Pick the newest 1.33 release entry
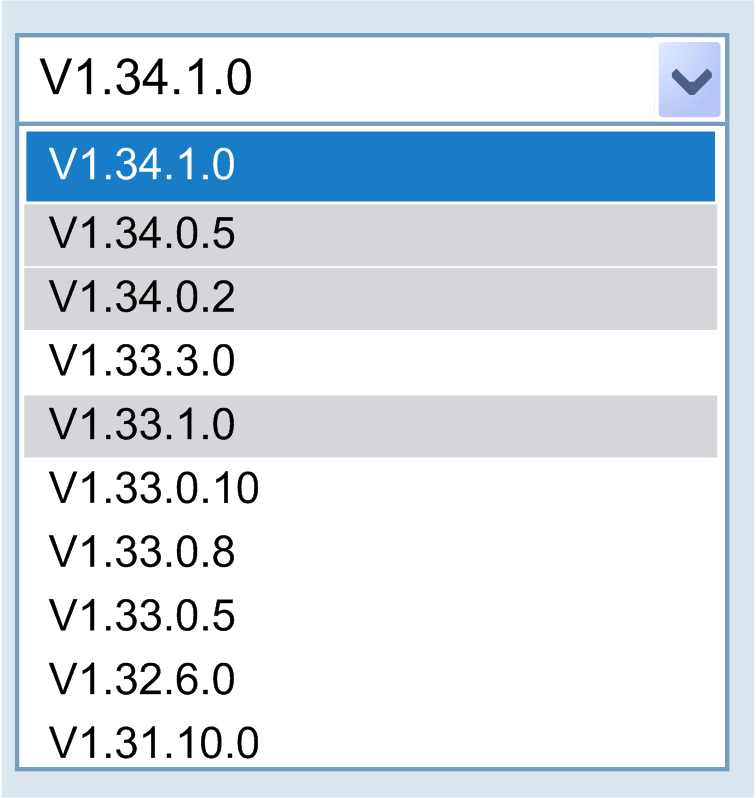This screenshot has height=798, width=756. (370, 362)
